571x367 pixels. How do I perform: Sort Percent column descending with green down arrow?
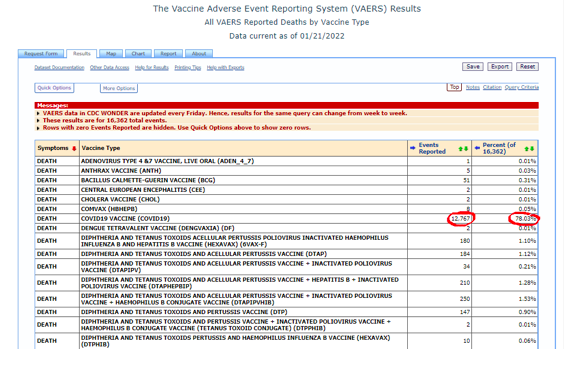pos(532,149)
